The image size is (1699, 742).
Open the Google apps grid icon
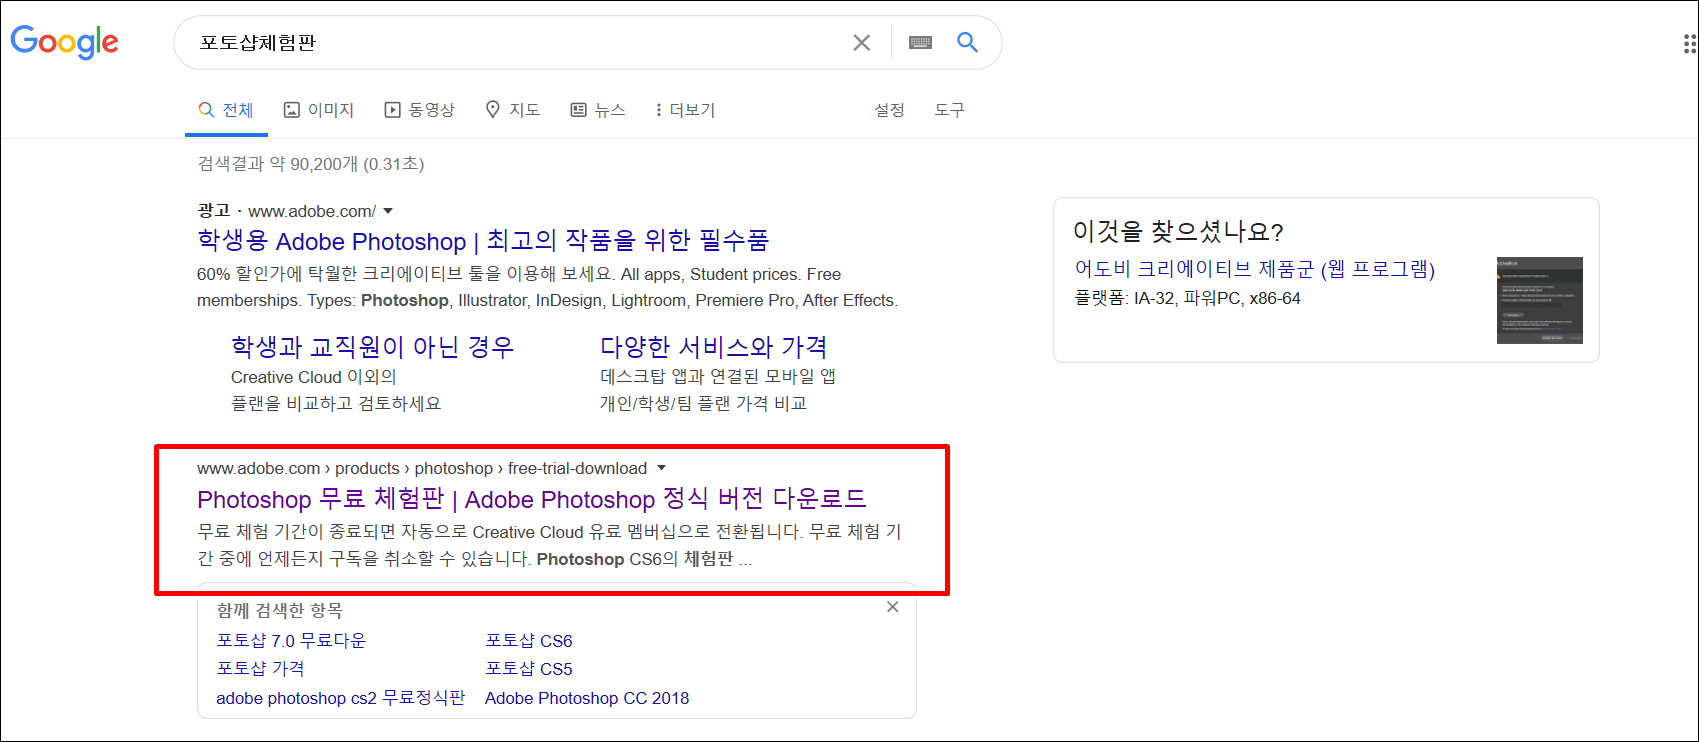pyautogui.click(x=1689, y=43)
